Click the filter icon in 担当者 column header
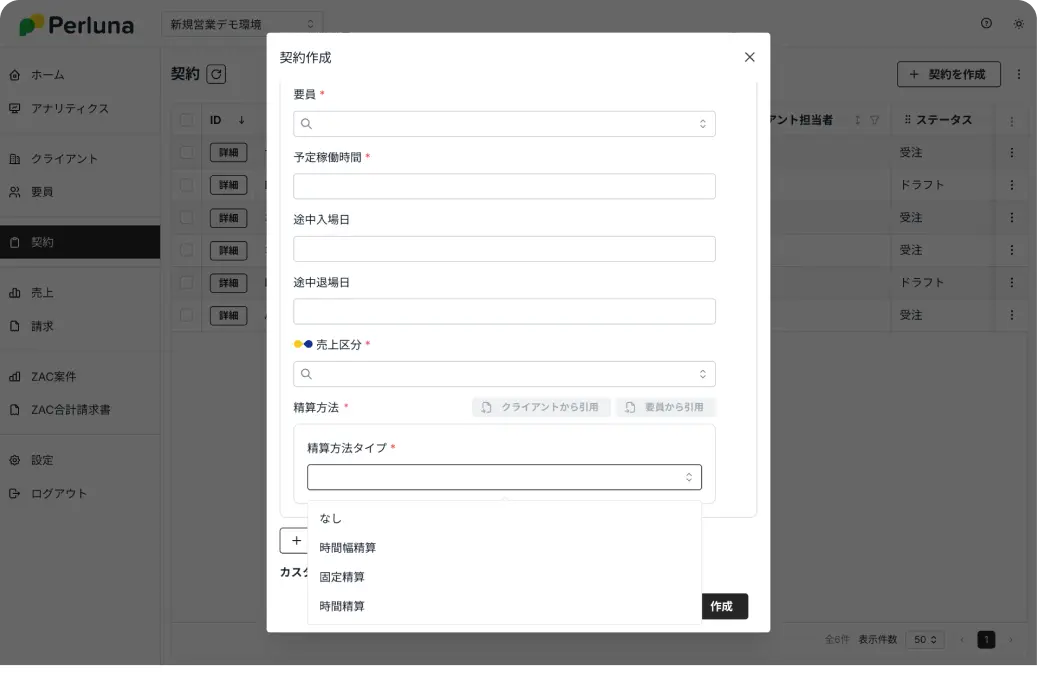Image resolution: width=1037 pixels, height=673 pixels. (875, 121)
